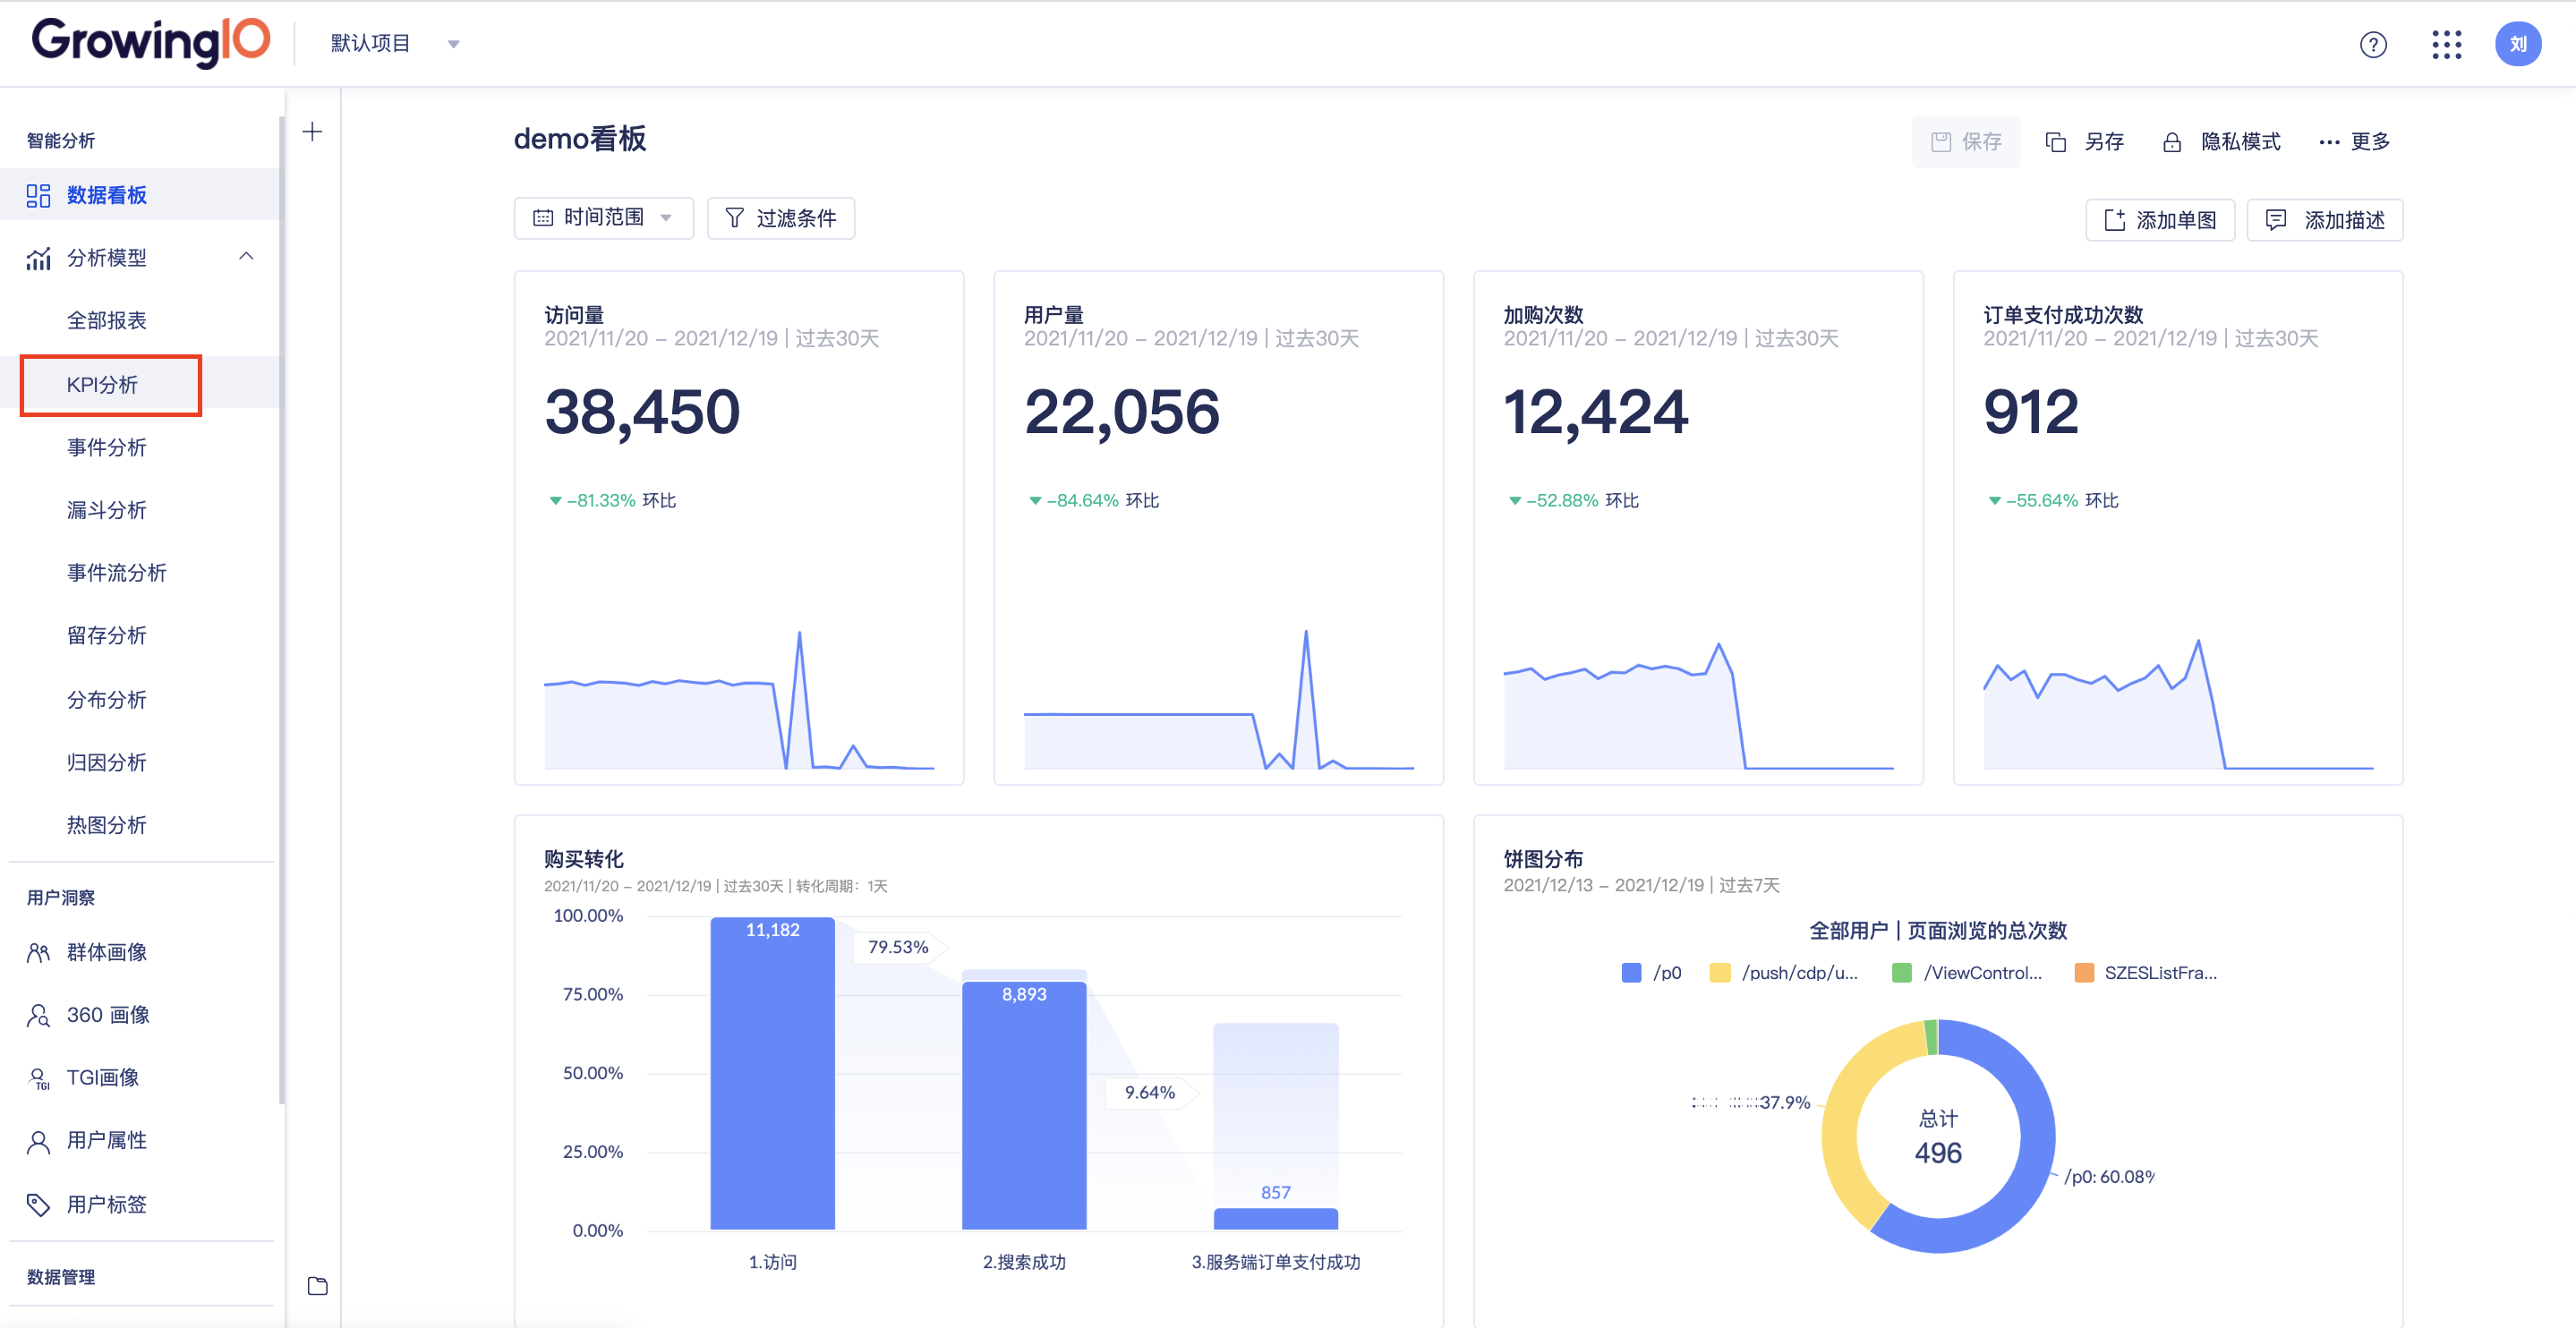This screenshot has height=1328, width=2576.
Task: Click the 访问量 sparkline chart
Action: pyautogui.click(x=739, y=700)
